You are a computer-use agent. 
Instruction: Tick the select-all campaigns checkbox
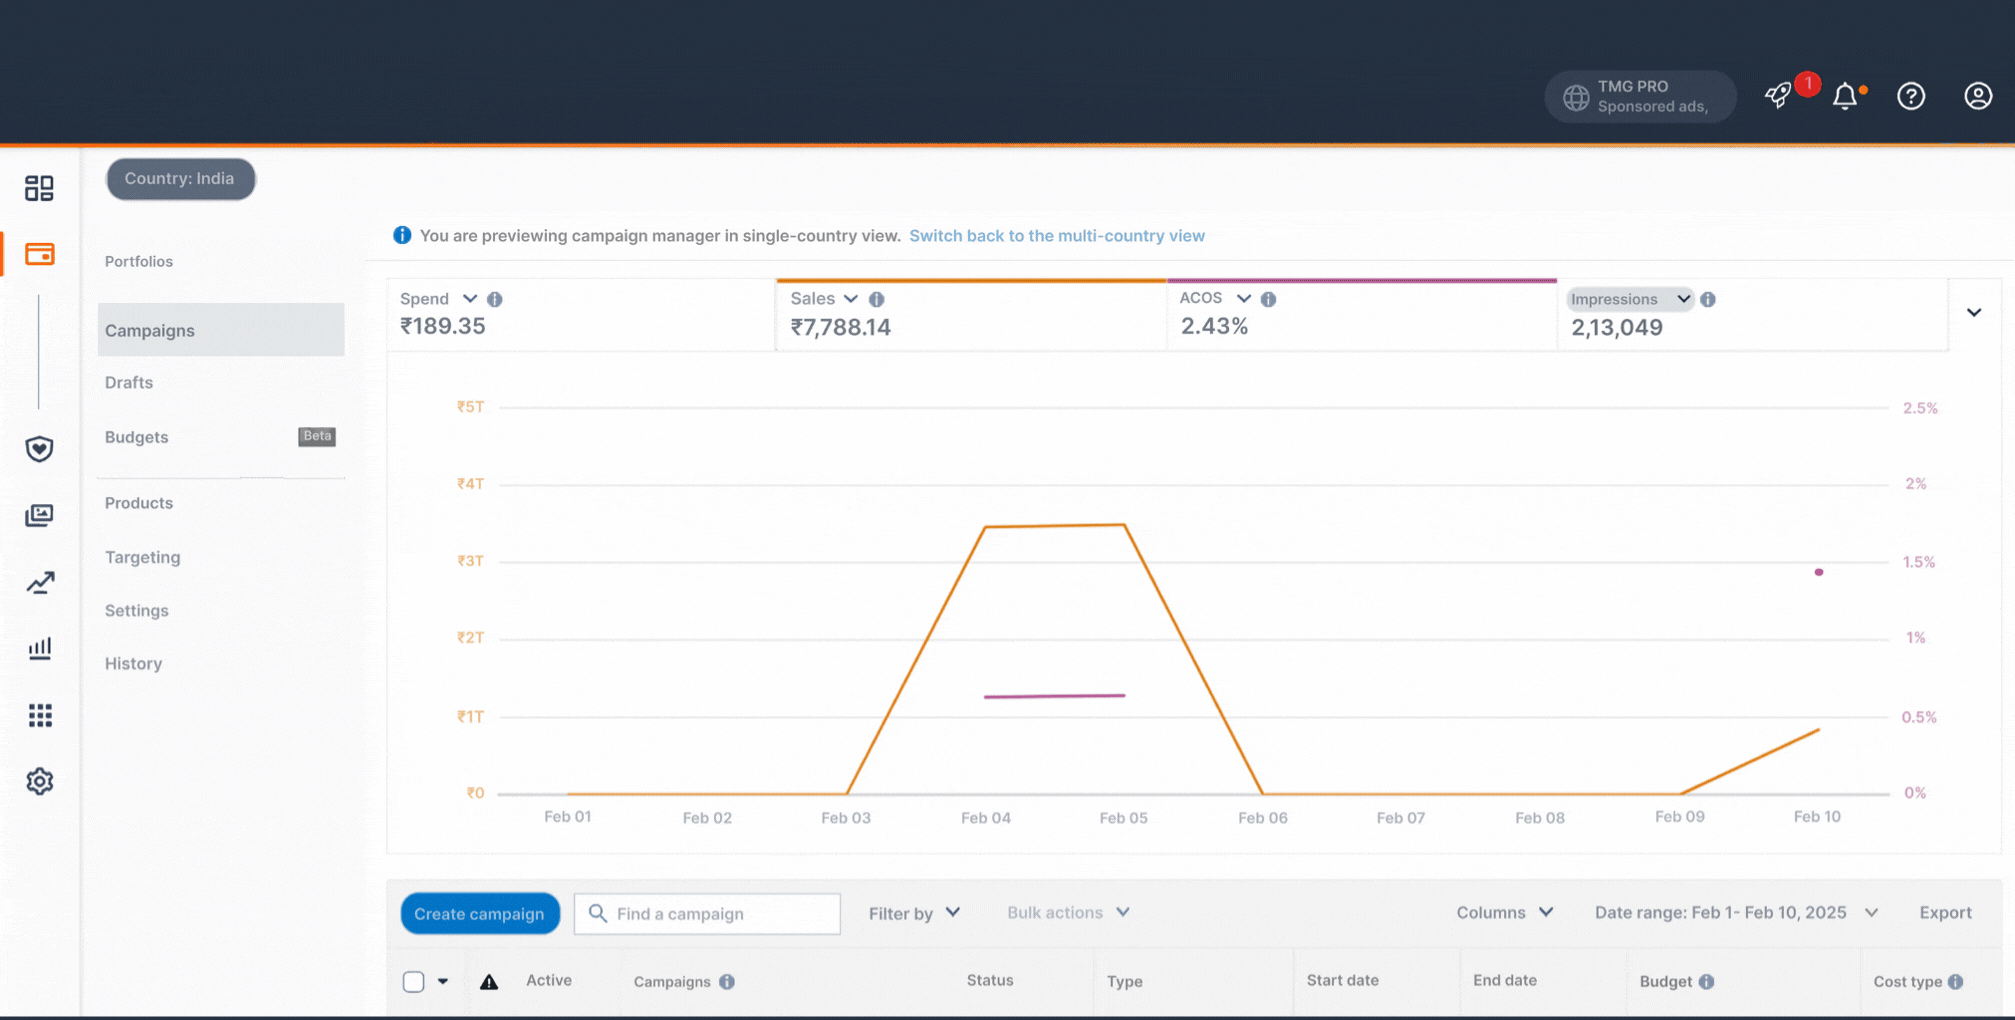[413, 982]
